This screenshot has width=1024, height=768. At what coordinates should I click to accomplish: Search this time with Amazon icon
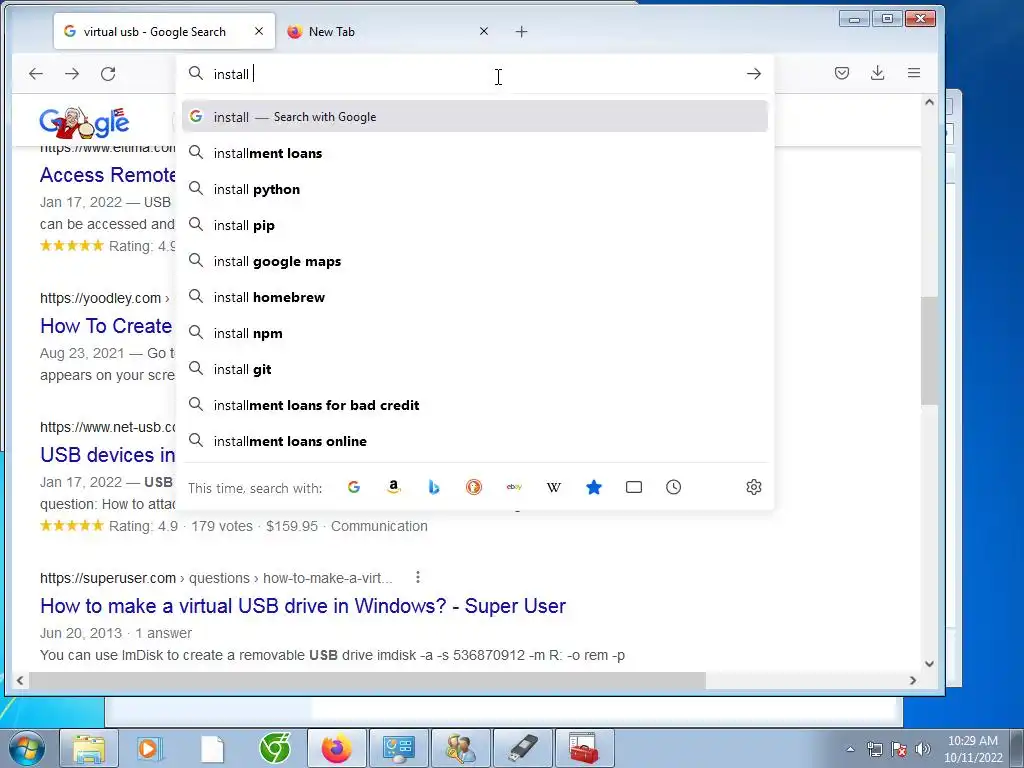(394, 487)
